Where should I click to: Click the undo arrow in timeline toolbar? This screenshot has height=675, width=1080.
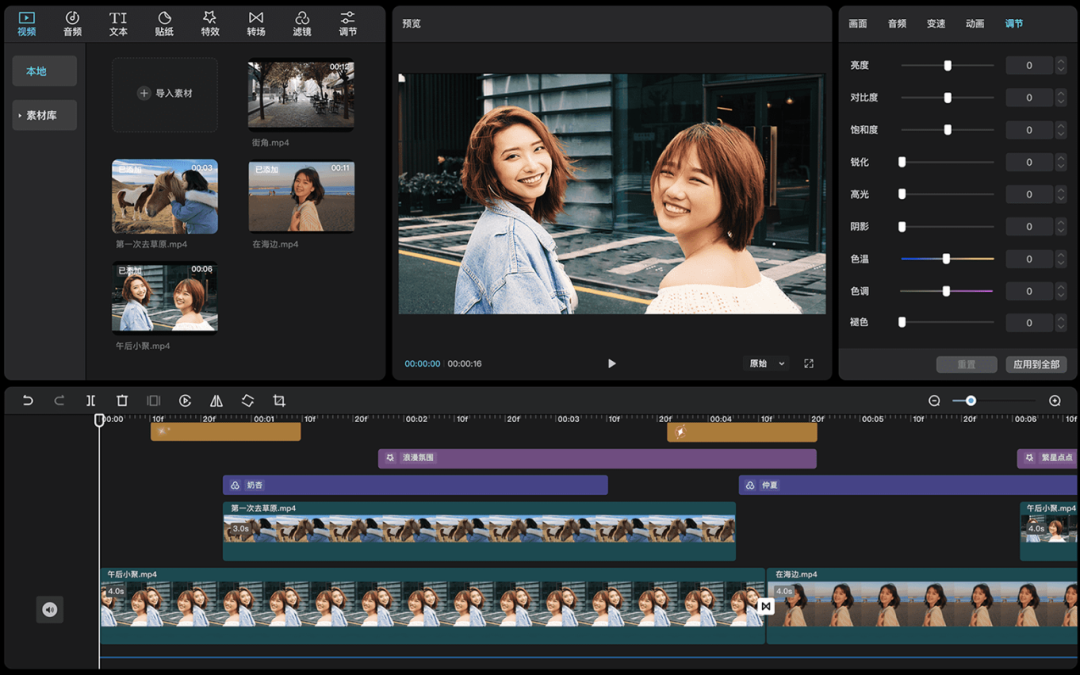coord(28,401)
